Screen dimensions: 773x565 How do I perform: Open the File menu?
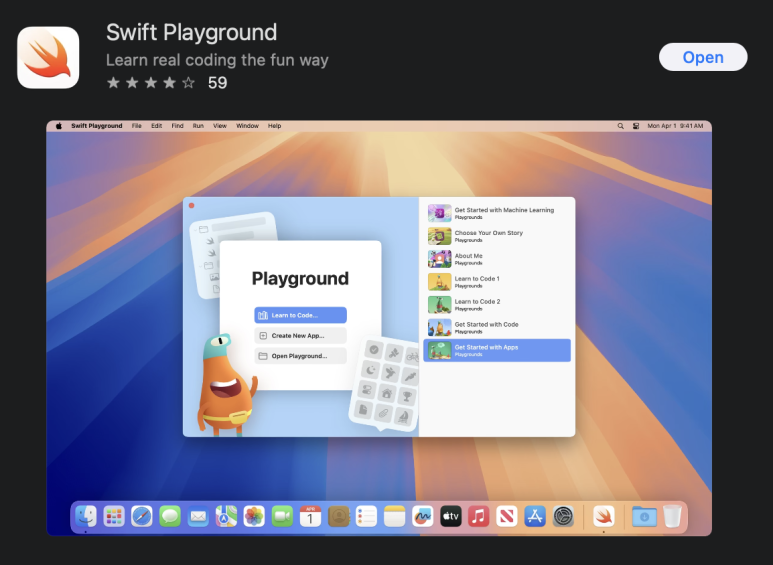(137, 126)
